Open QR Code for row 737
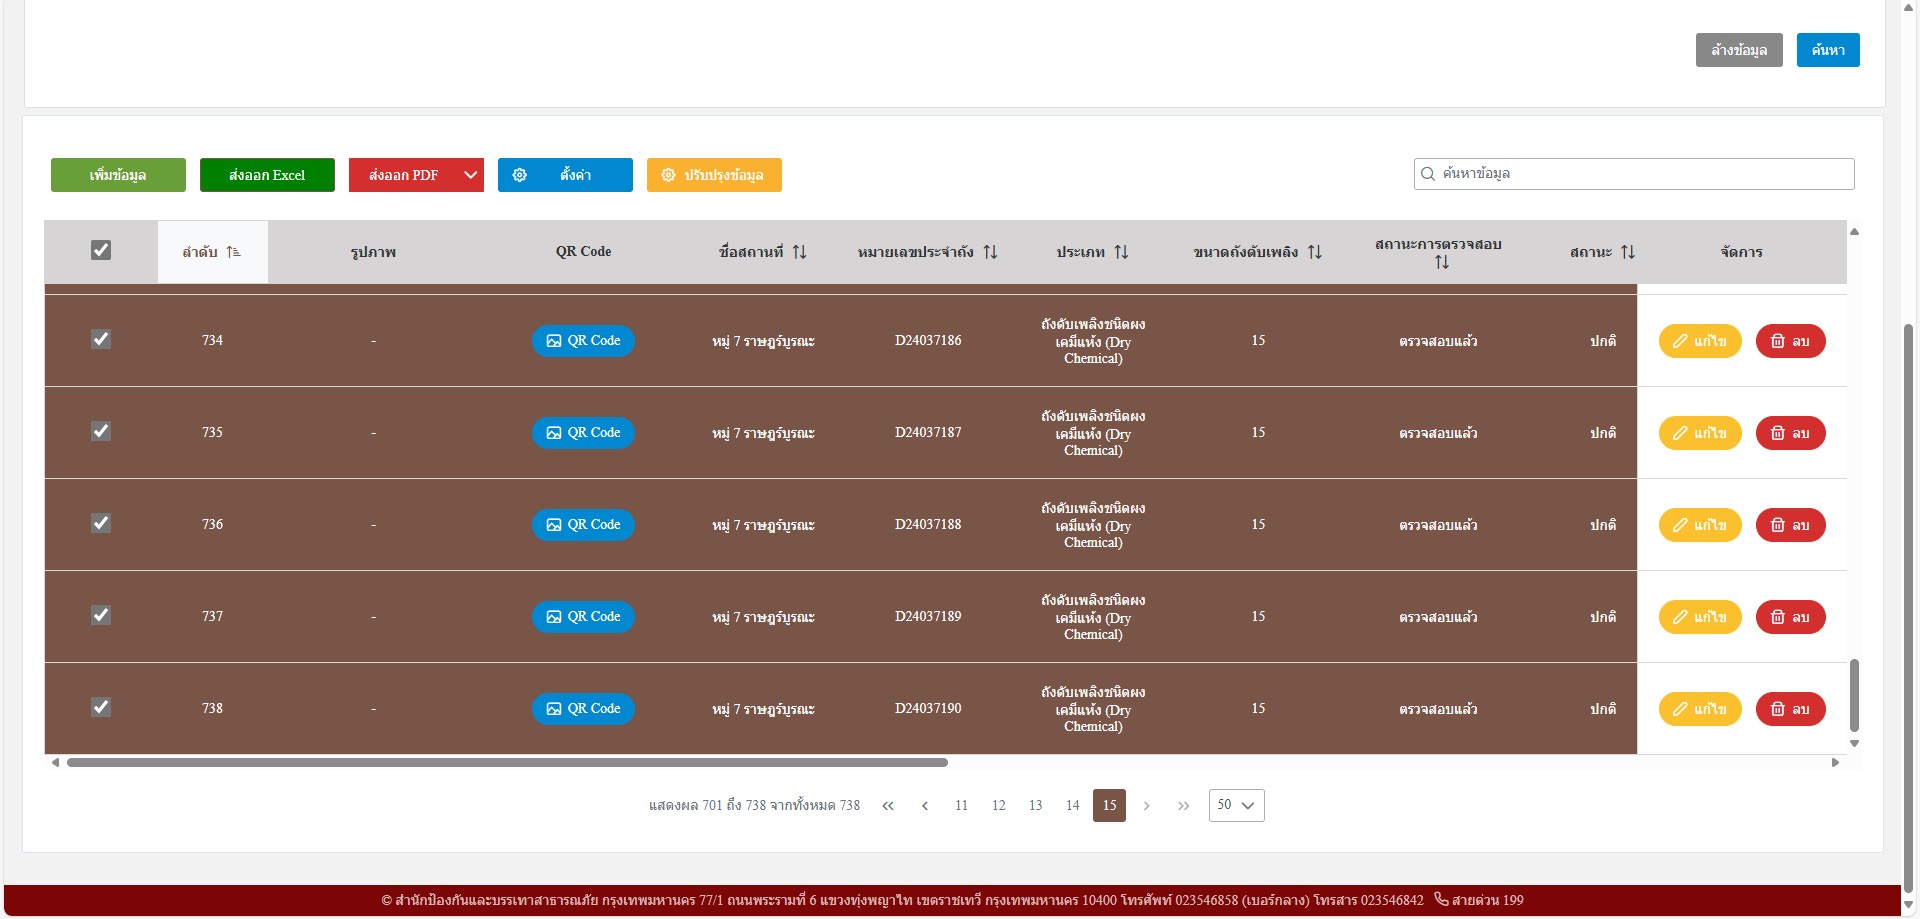Viewport: 1920px width, 919px height. pyautogui.click(x=583, y=617)
